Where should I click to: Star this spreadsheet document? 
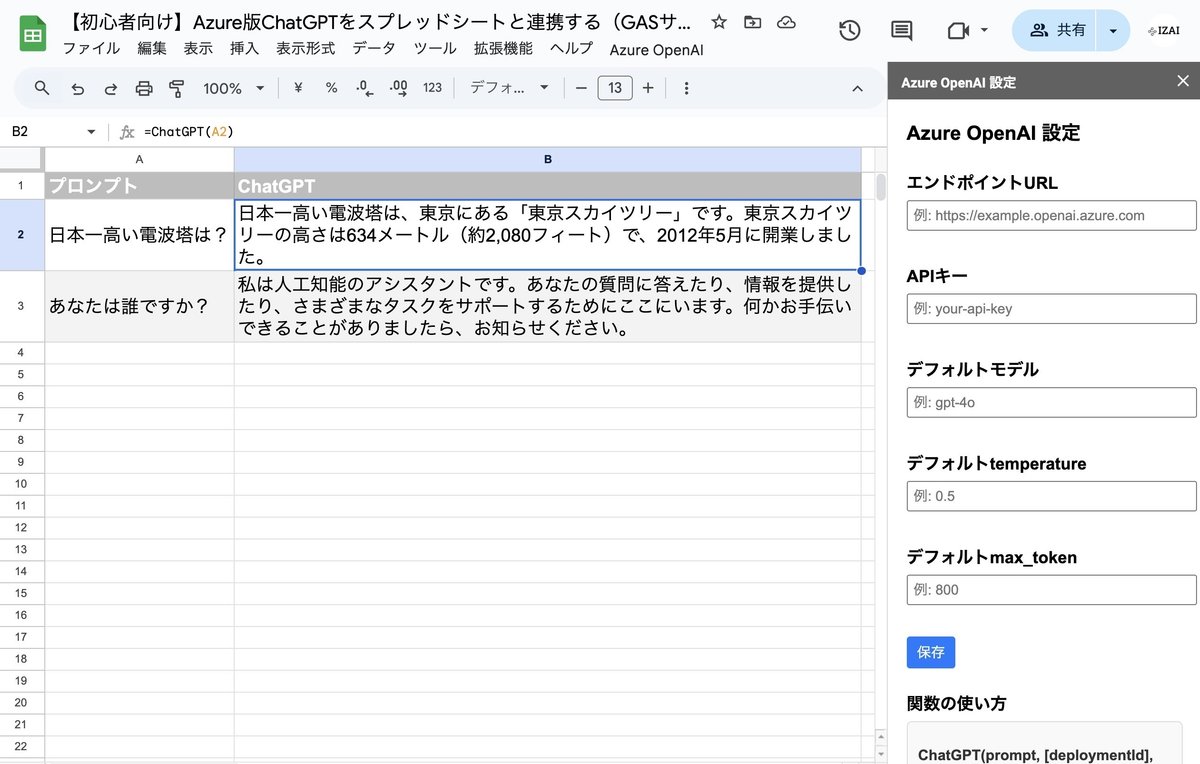pyautogui.click(x=718, y=23)
